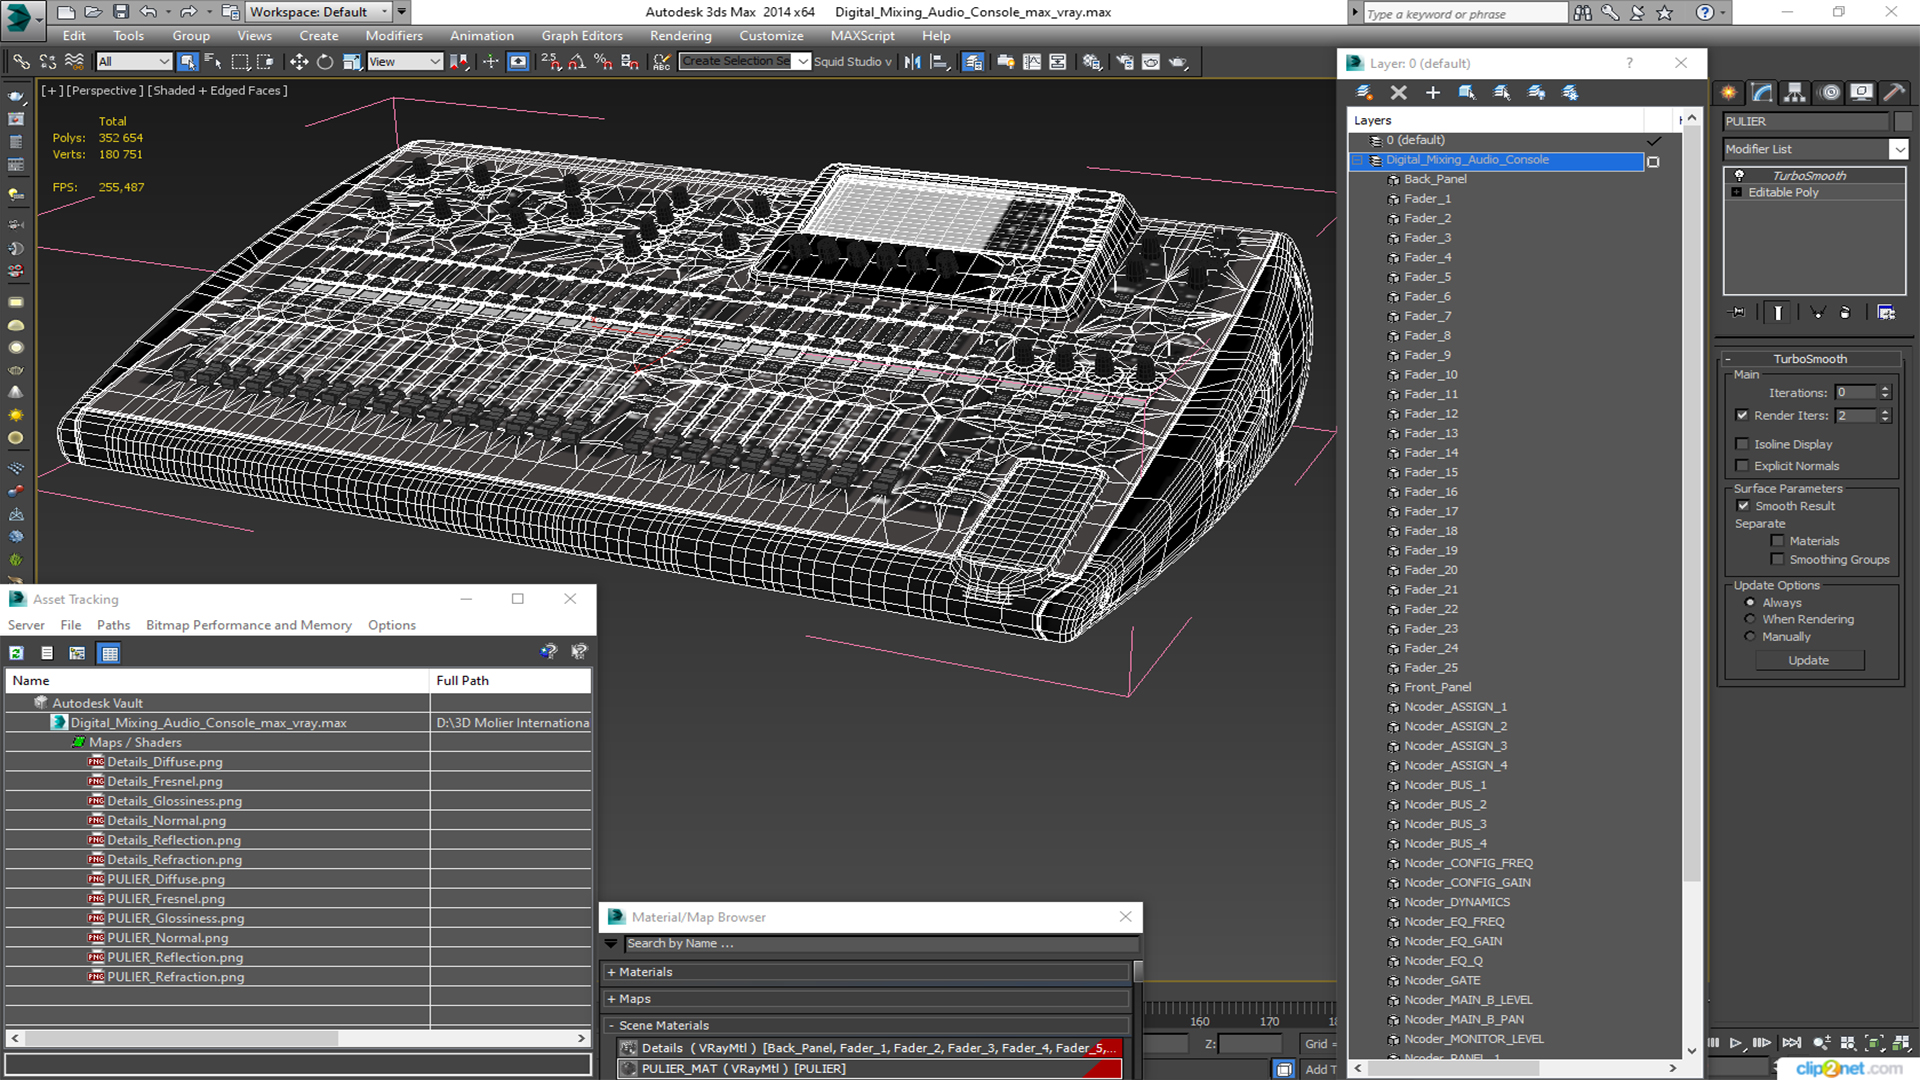
Task: Click Configure Modifier Sets icon
Action: pyautogui.click(x=1886, y=313)
